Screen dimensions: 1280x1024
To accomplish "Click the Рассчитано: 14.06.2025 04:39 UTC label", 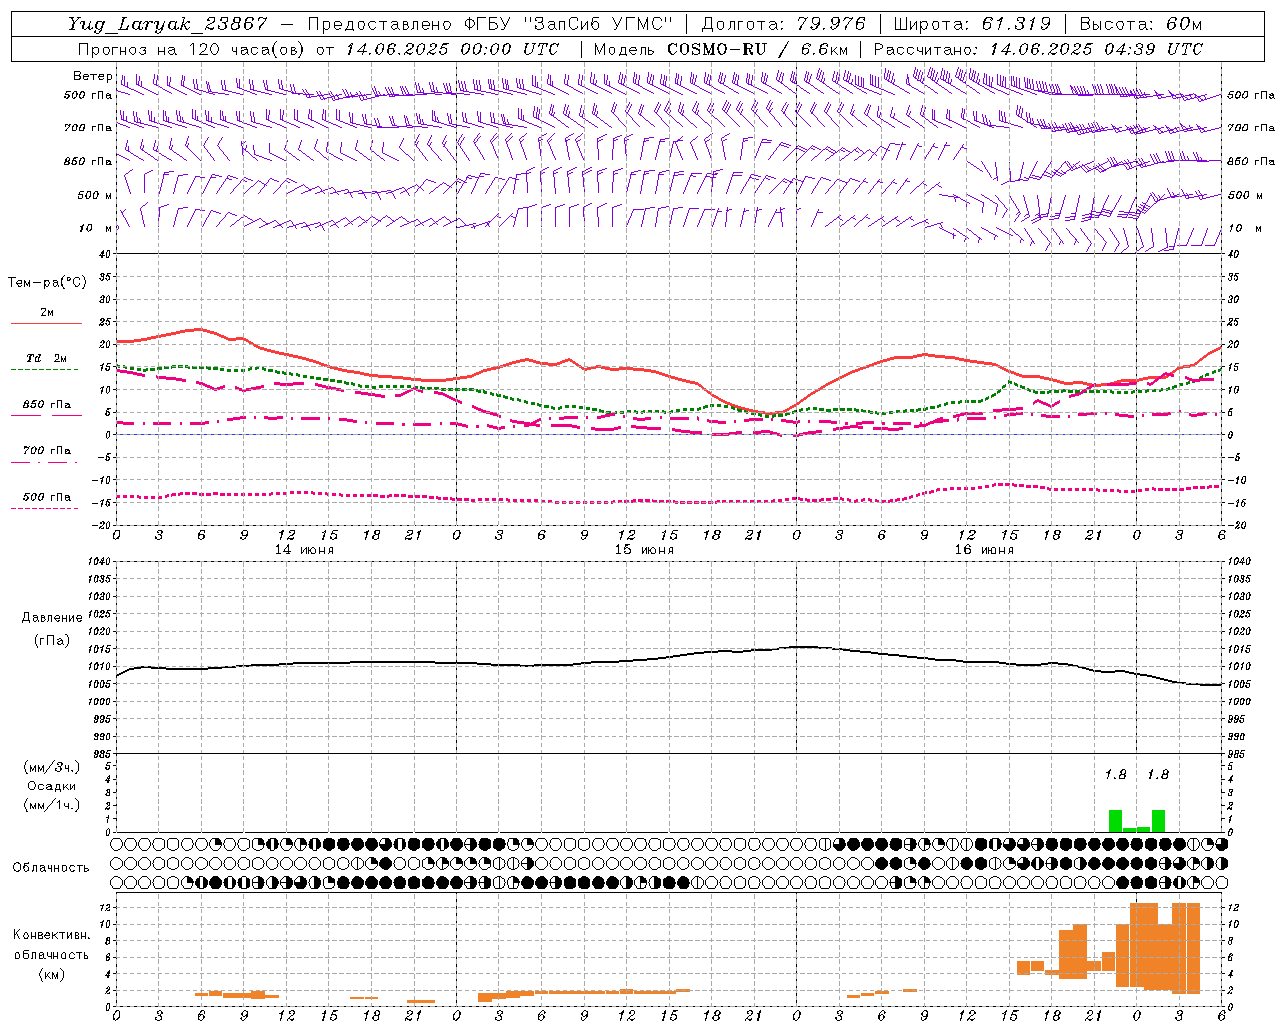I will coord(1038,49).
